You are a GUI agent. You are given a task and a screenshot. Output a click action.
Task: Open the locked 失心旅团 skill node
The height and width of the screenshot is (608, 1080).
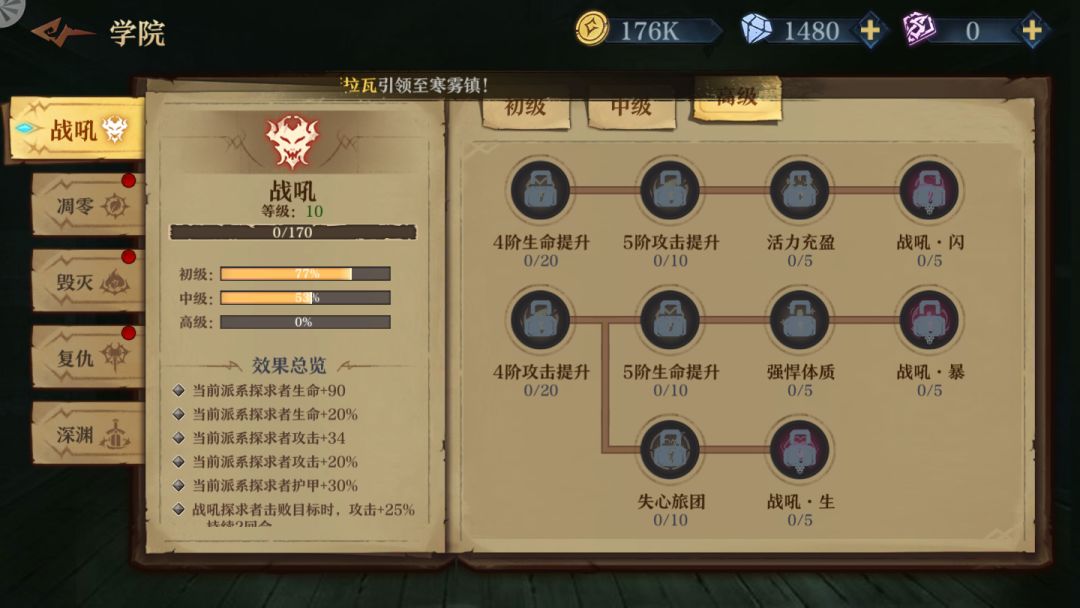pos(670,450)
